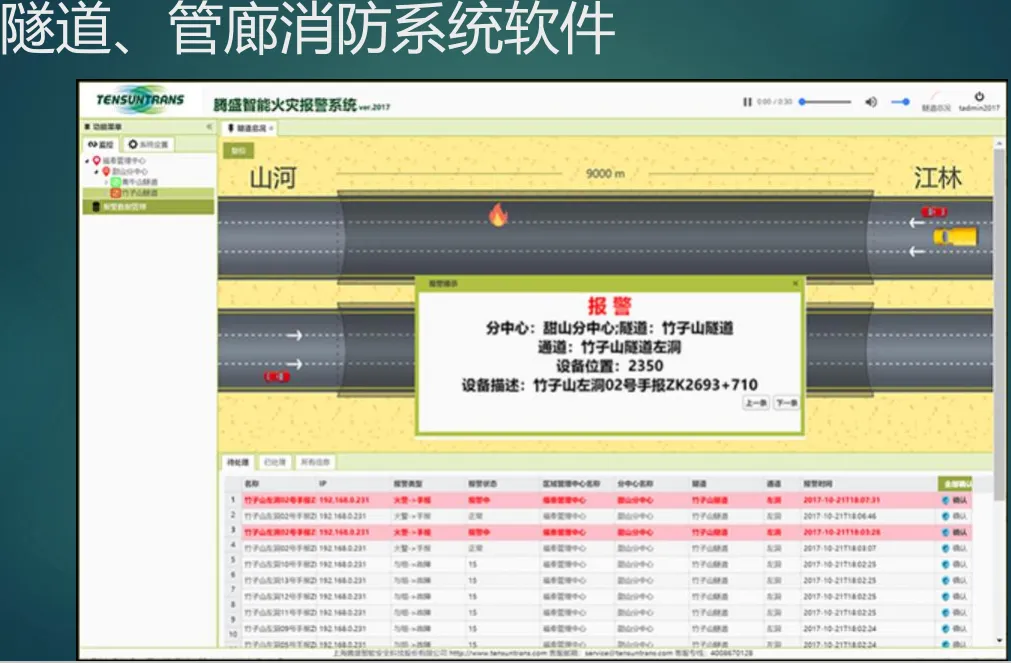This screenshot has height=663, width=1011.
Task: Mute the alarm sound speaker icon
Action: (870, 102)
